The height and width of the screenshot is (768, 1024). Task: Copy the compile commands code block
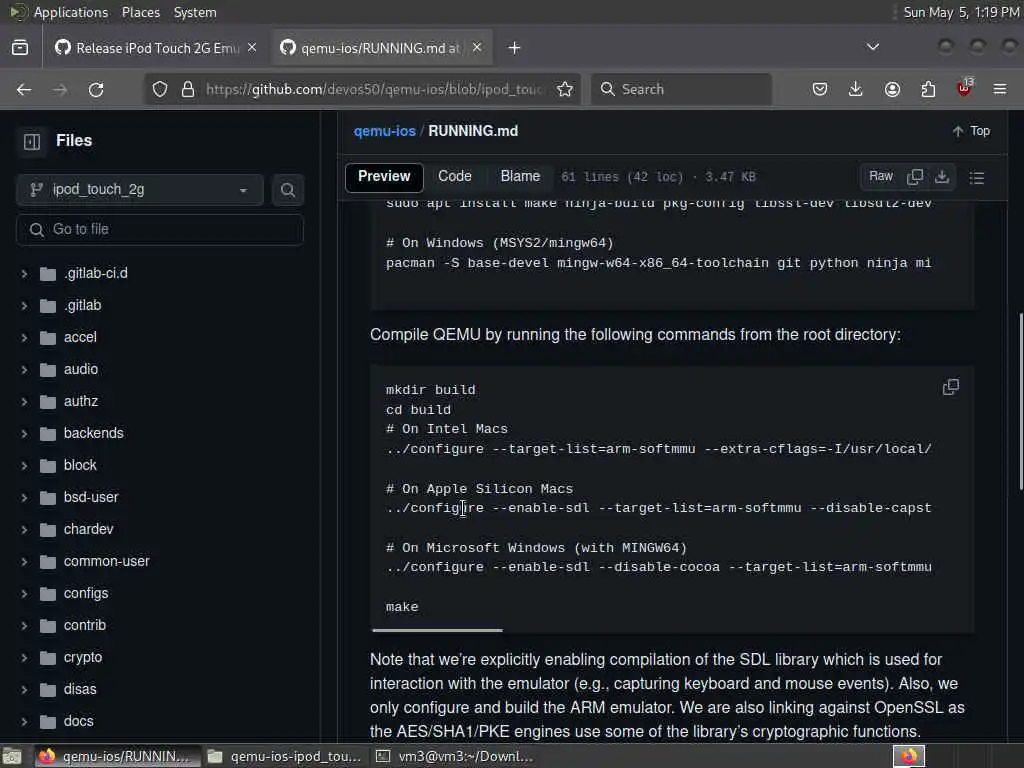951,387
